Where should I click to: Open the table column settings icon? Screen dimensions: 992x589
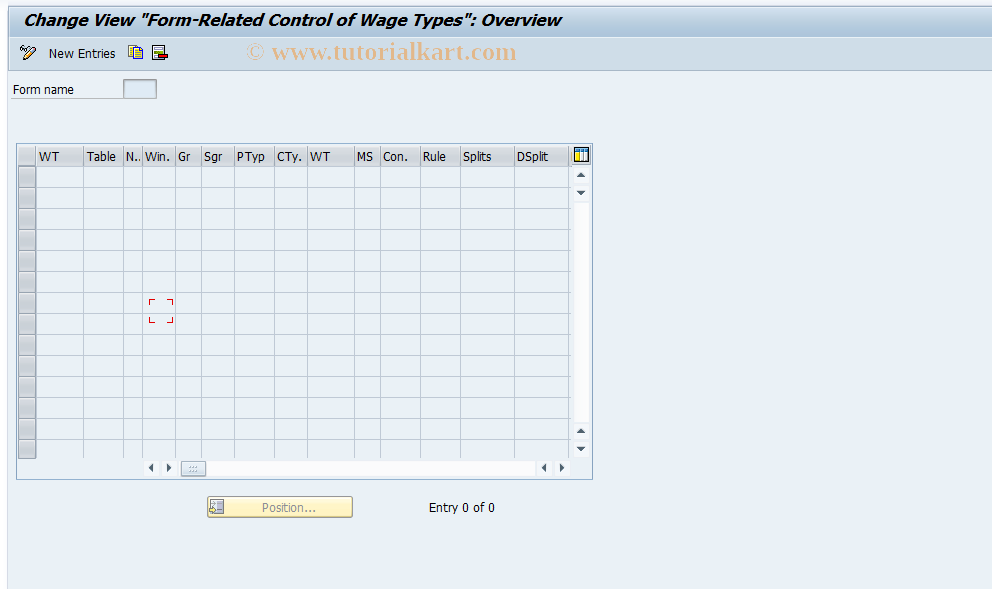click(x=581, y=155)
